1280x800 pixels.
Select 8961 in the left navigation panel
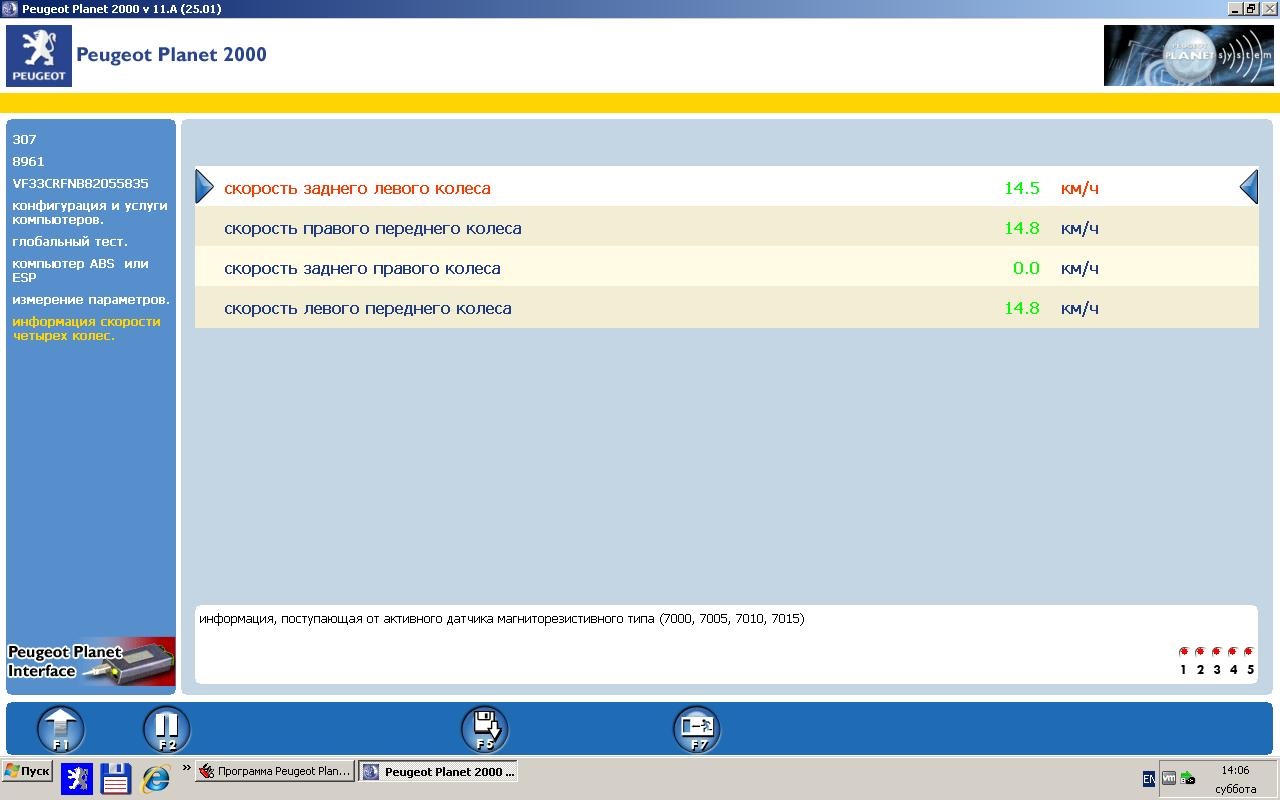pos(28,161)
